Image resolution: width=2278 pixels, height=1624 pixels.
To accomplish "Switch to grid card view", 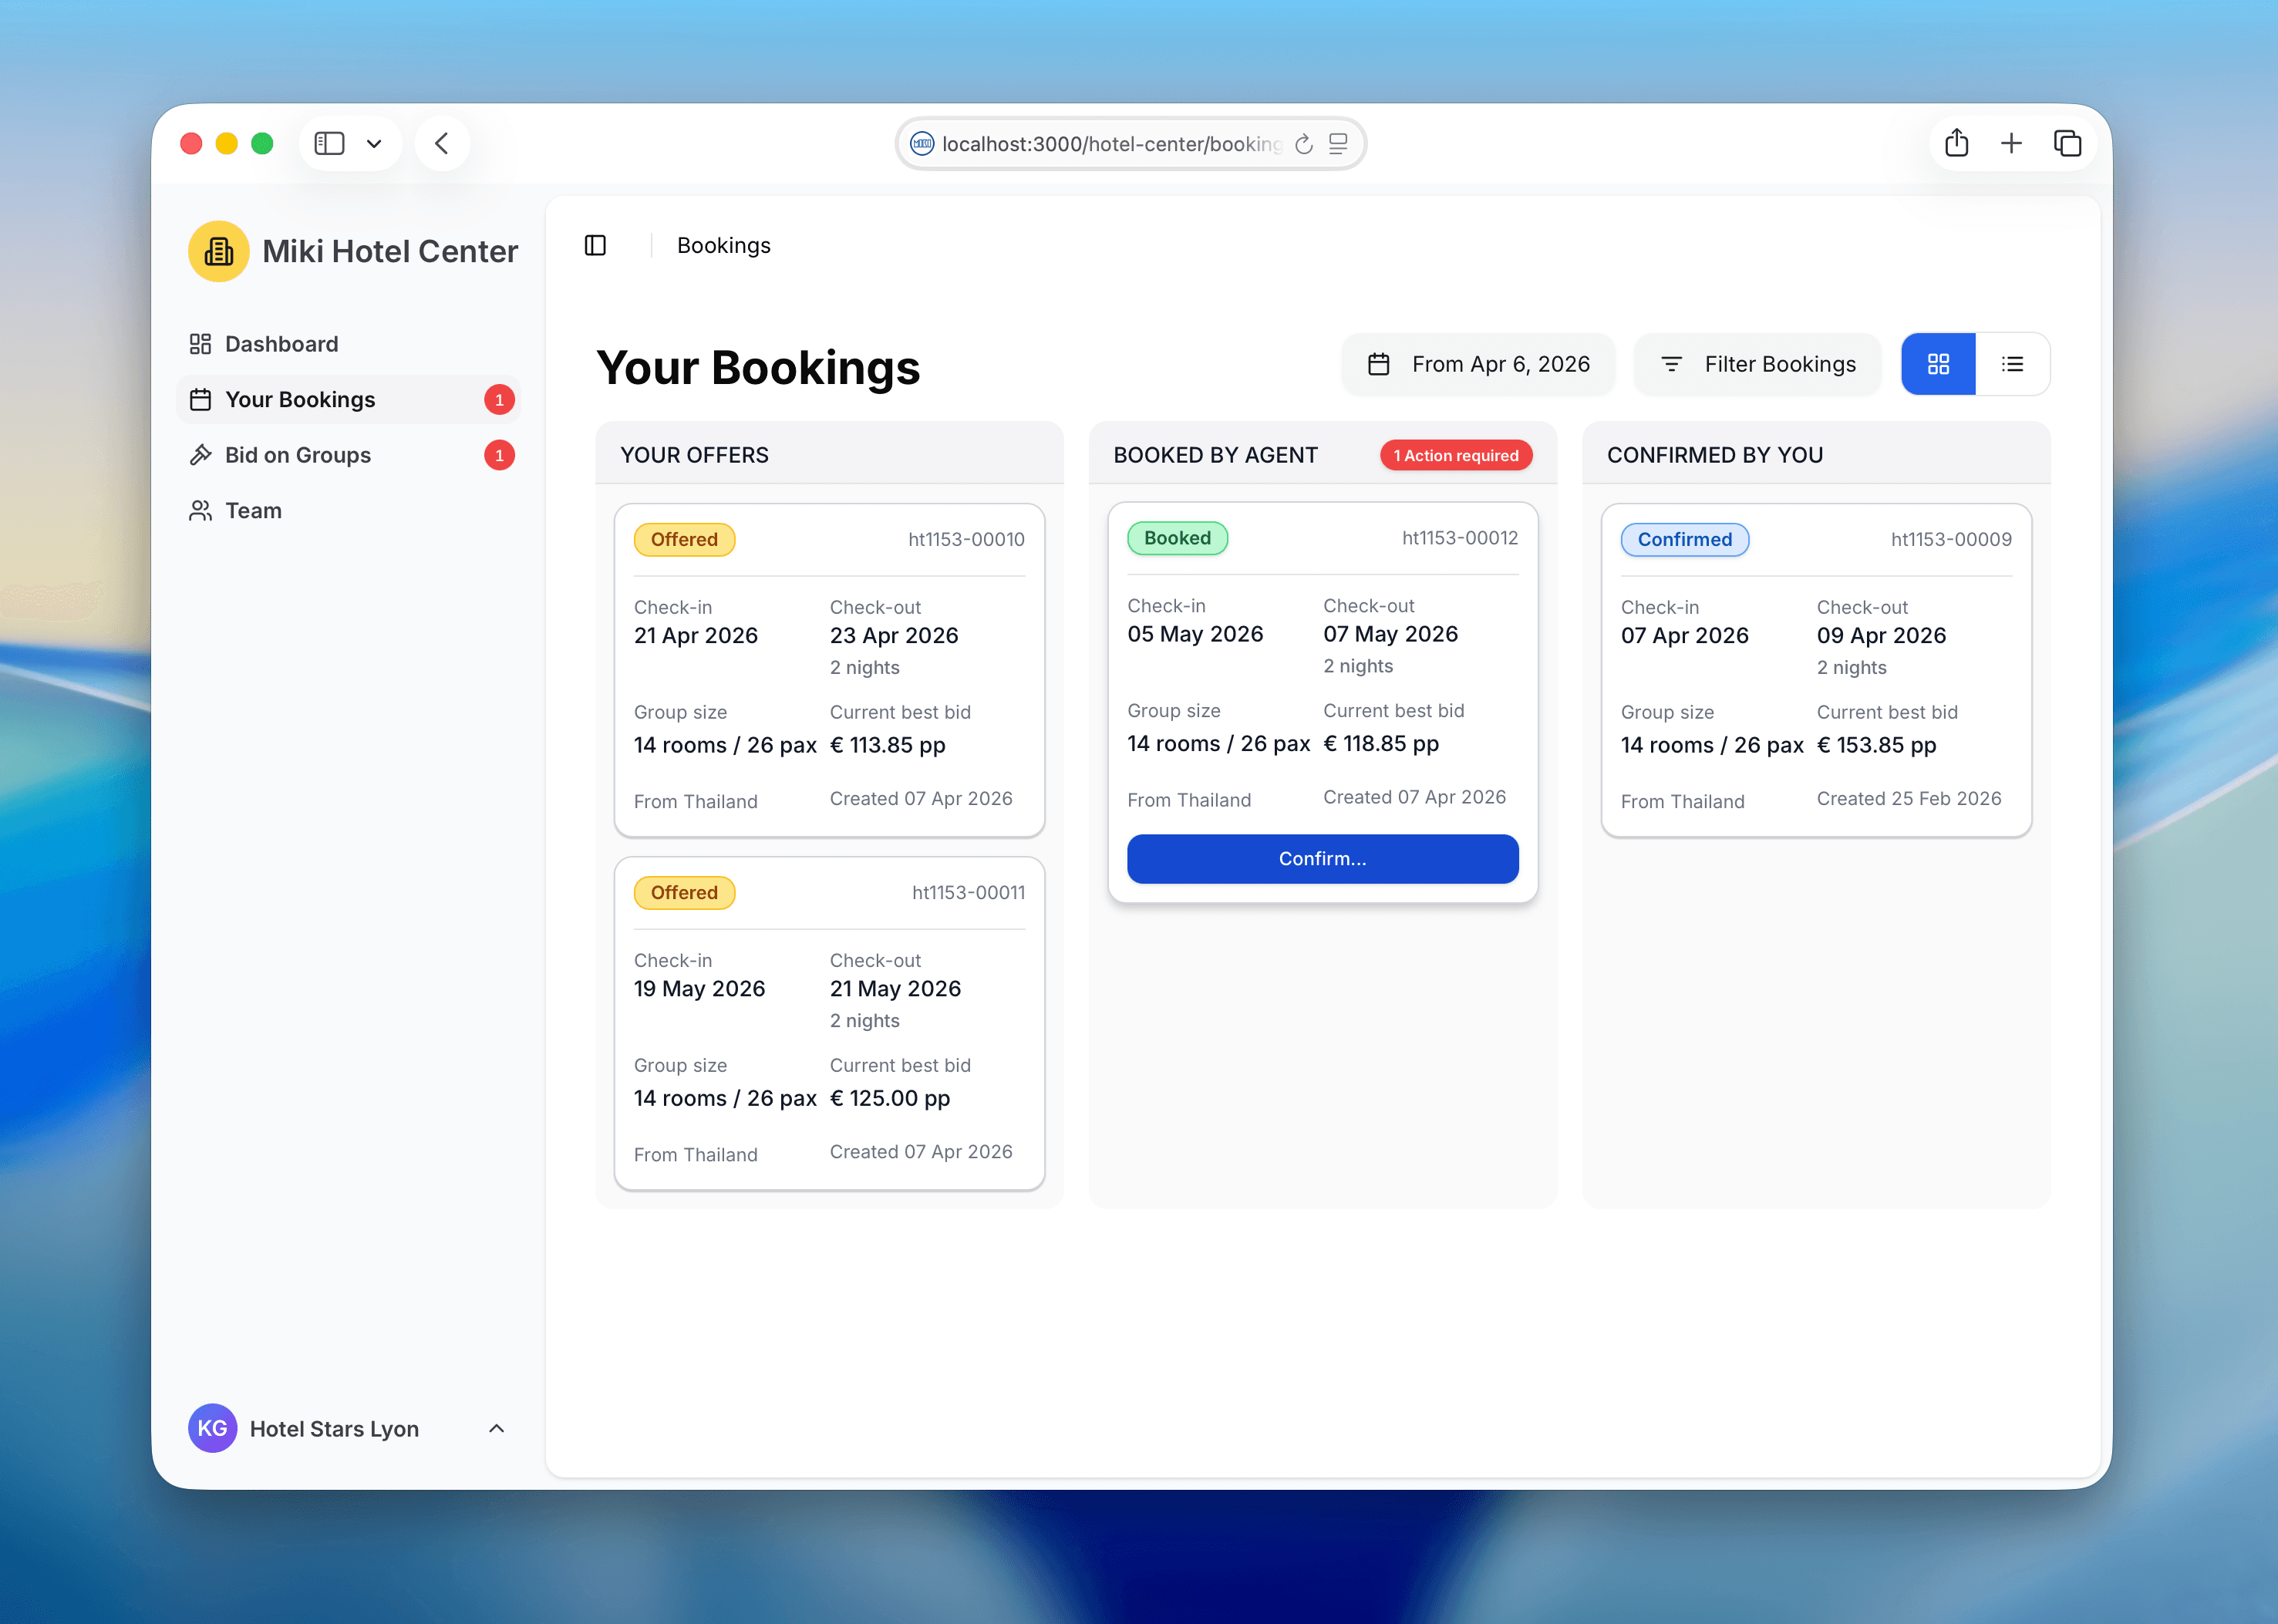I will coord(1938,364).
